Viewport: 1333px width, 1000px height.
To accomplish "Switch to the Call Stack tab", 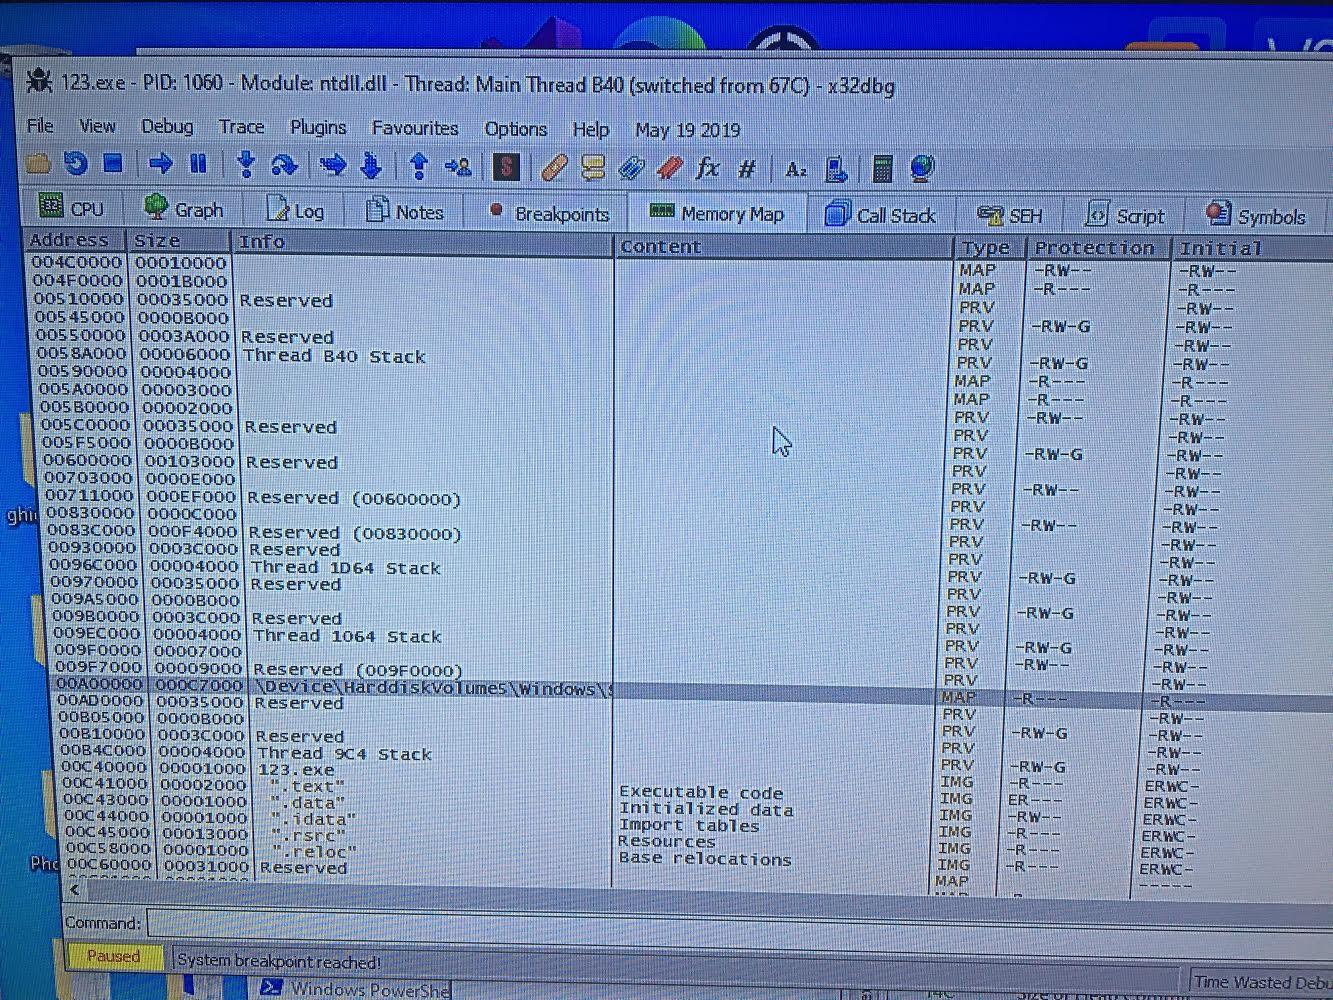I will click(x=880, y=215).
